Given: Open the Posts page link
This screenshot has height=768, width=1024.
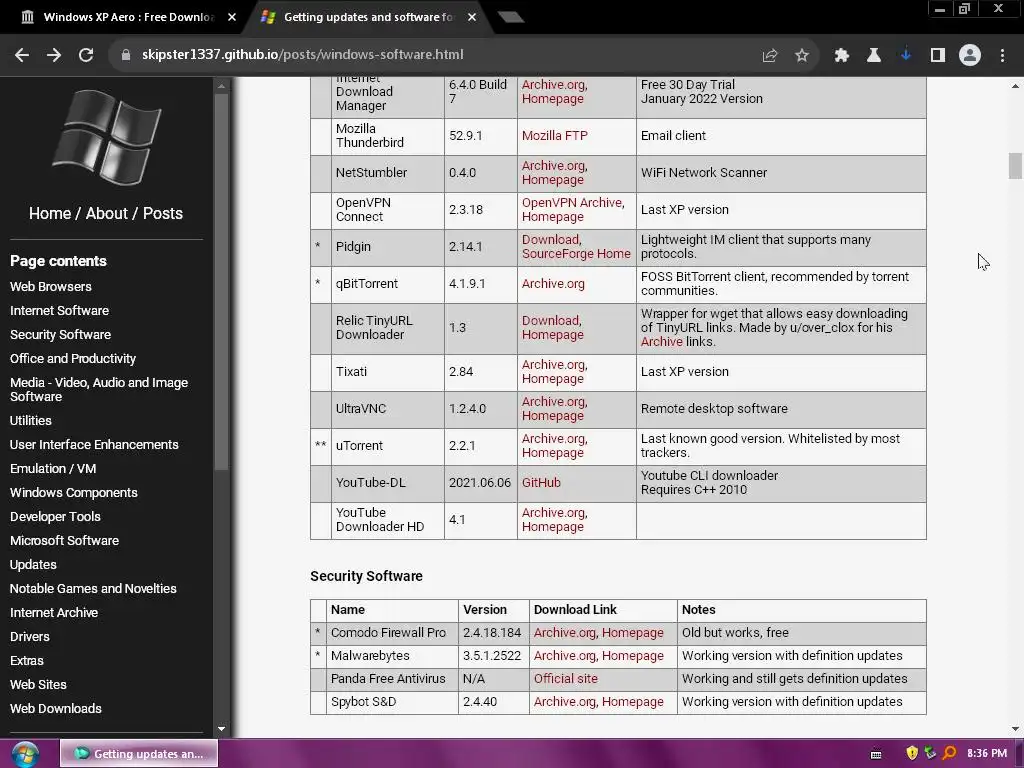Looking at the screenshot, I should 163,214.
